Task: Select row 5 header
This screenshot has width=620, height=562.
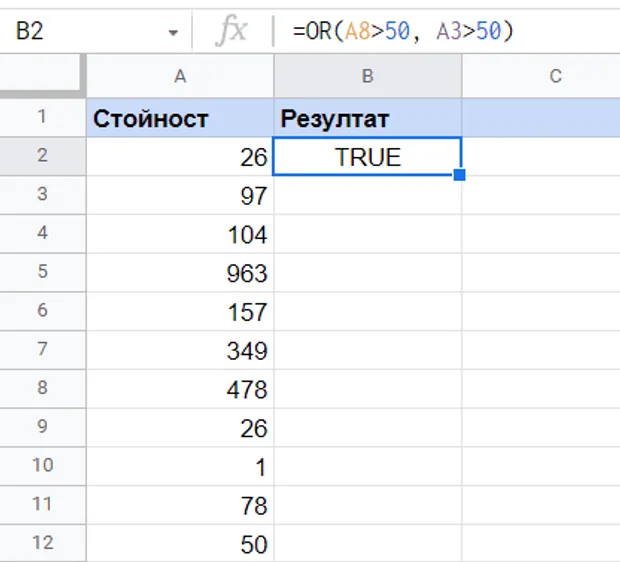Action: pyautogui.click(x=42, y=272)
